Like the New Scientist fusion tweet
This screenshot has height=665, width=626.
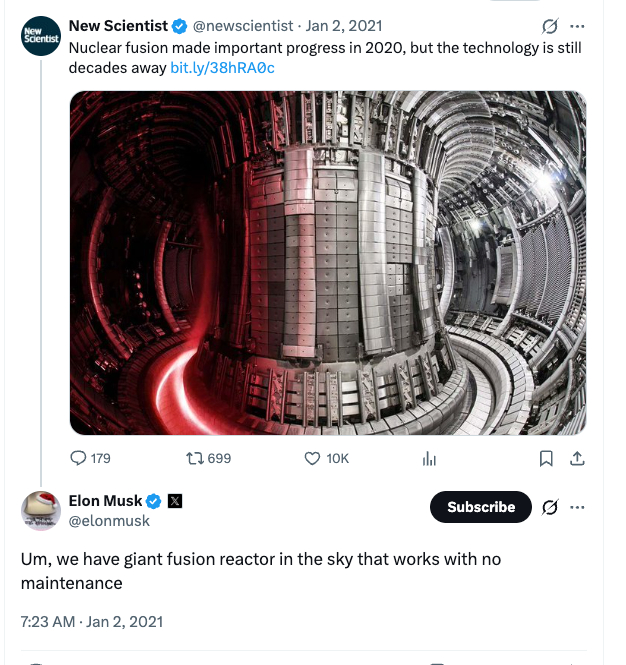tap(311, 458)
